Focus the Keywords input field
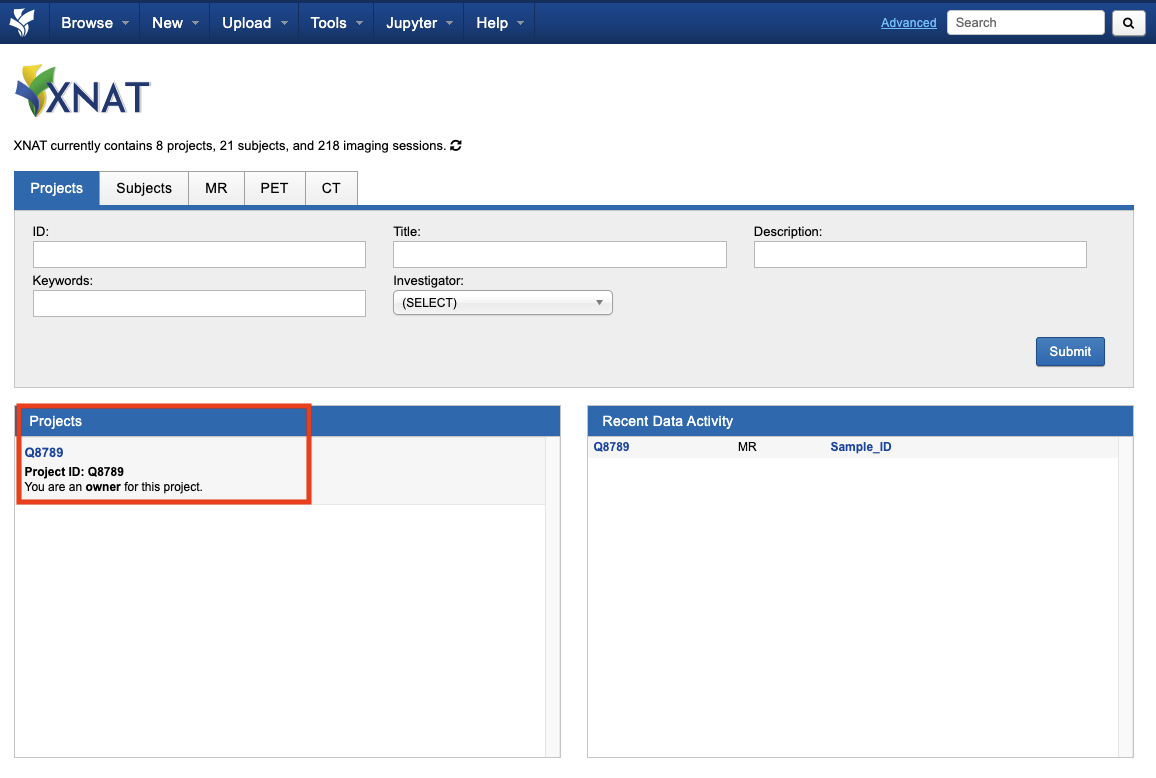 (x=199, y=304)
